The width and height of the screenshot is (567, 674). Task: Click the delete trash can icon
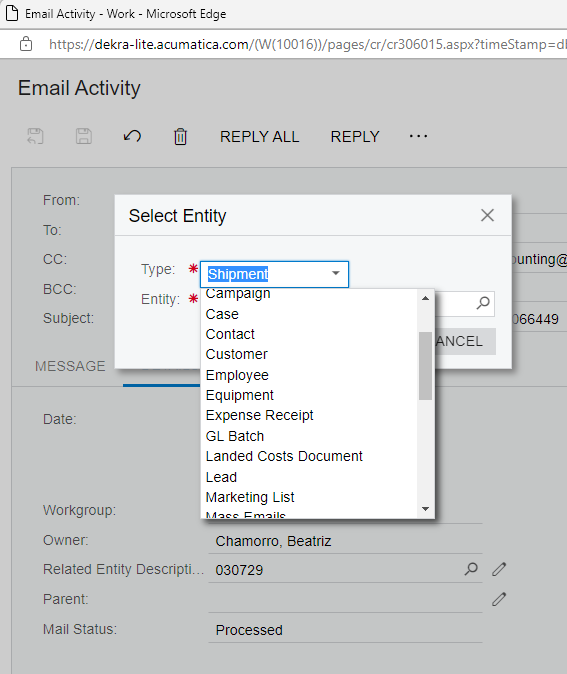click(181, 137)
